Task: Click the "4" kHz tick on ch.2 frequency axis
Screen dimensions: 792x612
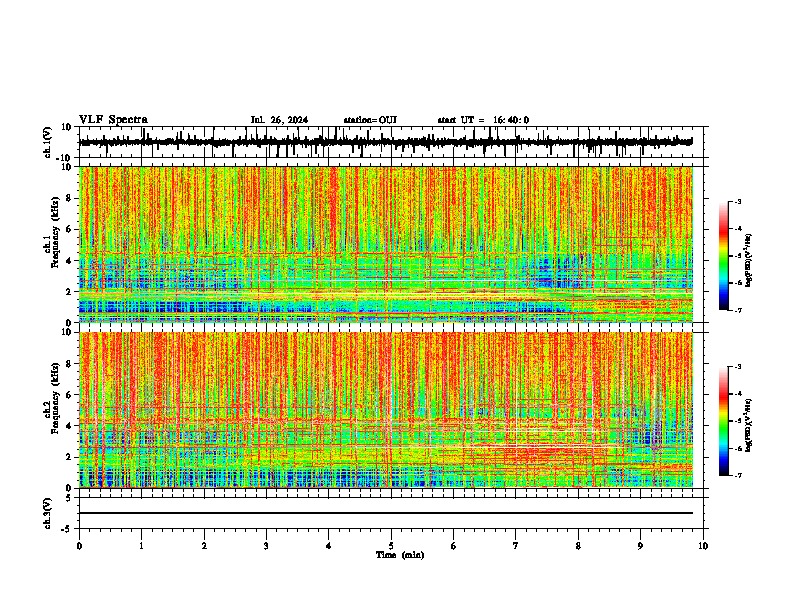Action: (69, 426)
